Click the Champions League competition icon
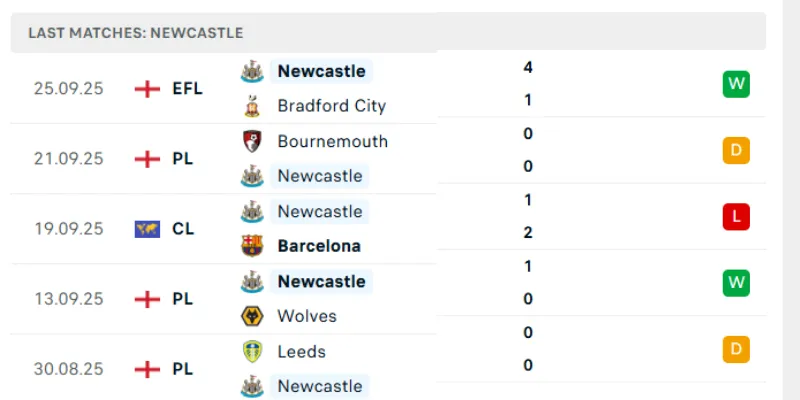The image size is (800, 400). 147,229
